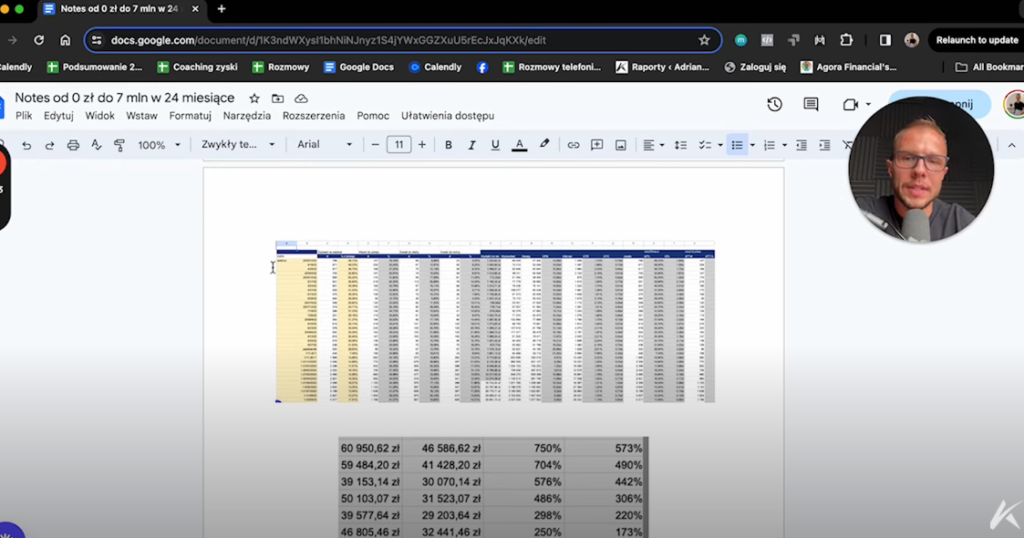
Task: Click the Undo arrow in toolbar
Action: [26, 145]
